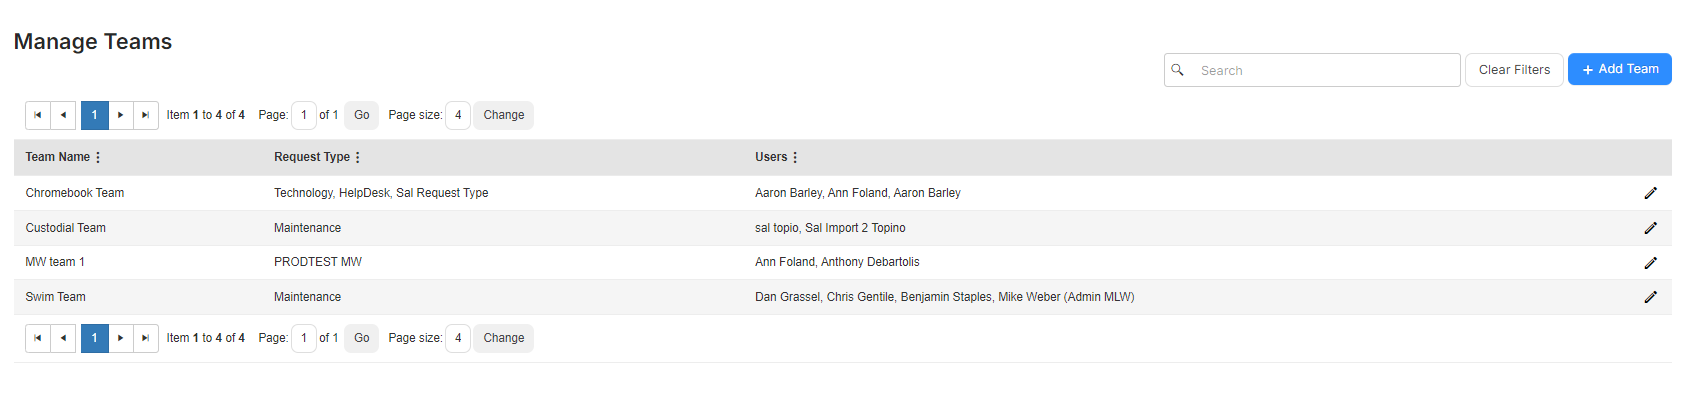Click the top Page size input box
Image resolution: width=1693 pixels, height=393 pixels.
[x=458, y=115]
